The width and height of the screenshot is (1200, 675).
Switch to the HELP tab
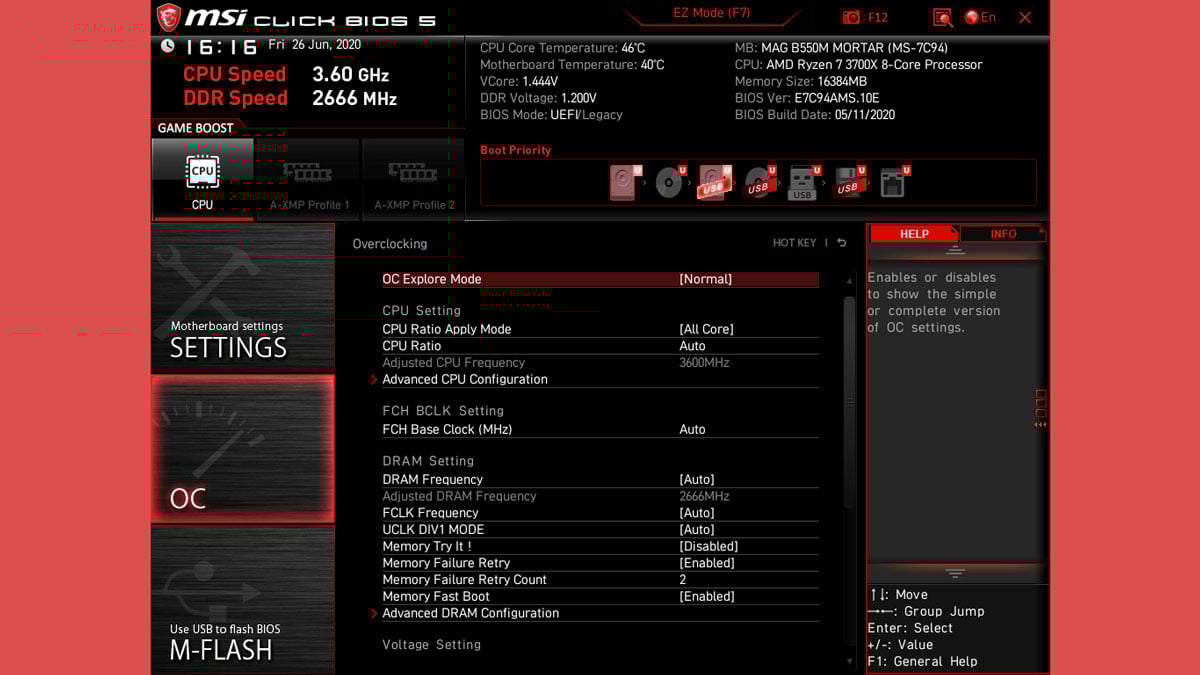[914, 234]
